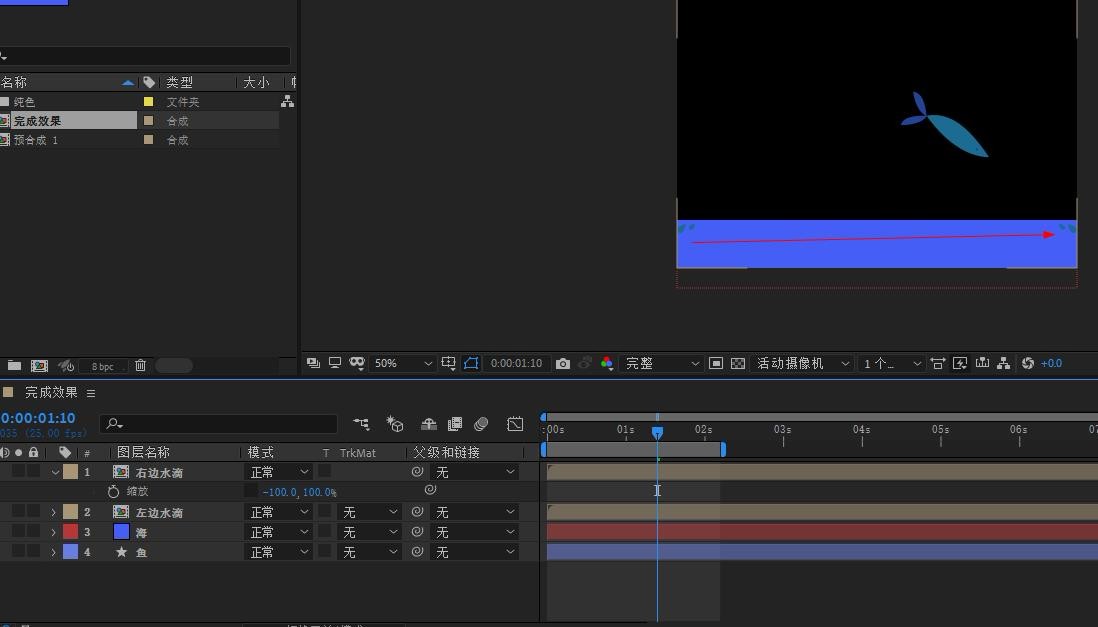Open the VR goggles immersive environment icon
Screen dimensions: 1098x627
pyautogui.click(x=357, y=363)
